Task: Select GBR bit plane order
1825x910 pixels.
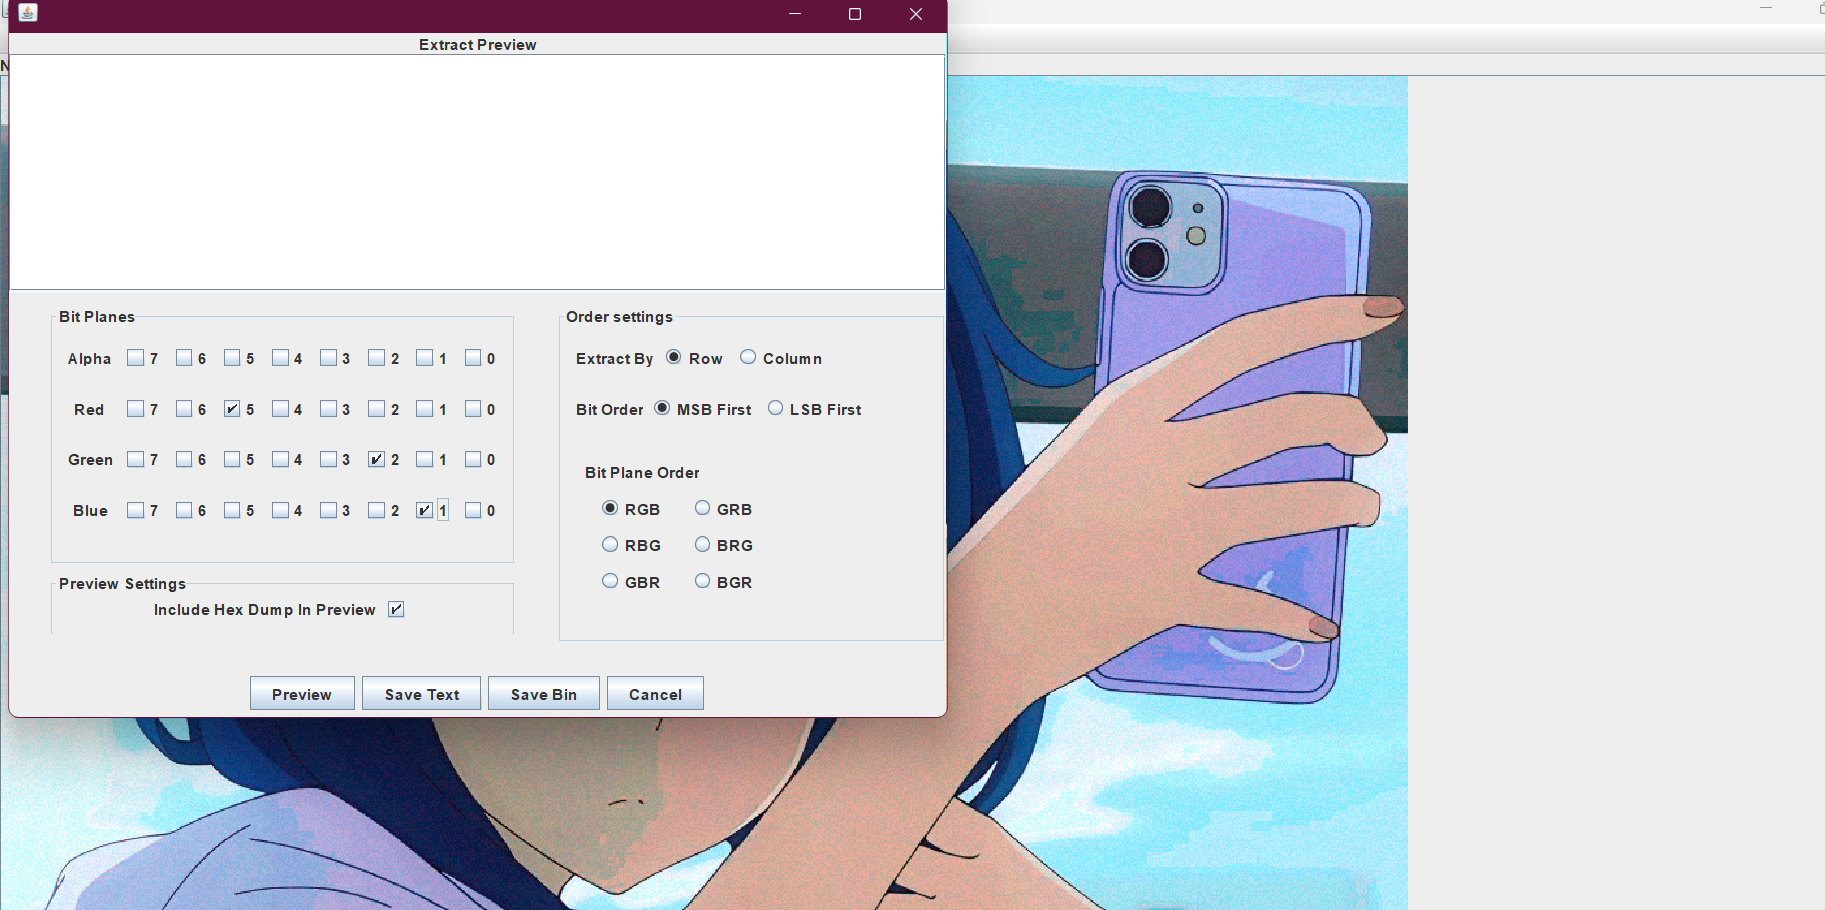Action: click(x=610, y=581)
